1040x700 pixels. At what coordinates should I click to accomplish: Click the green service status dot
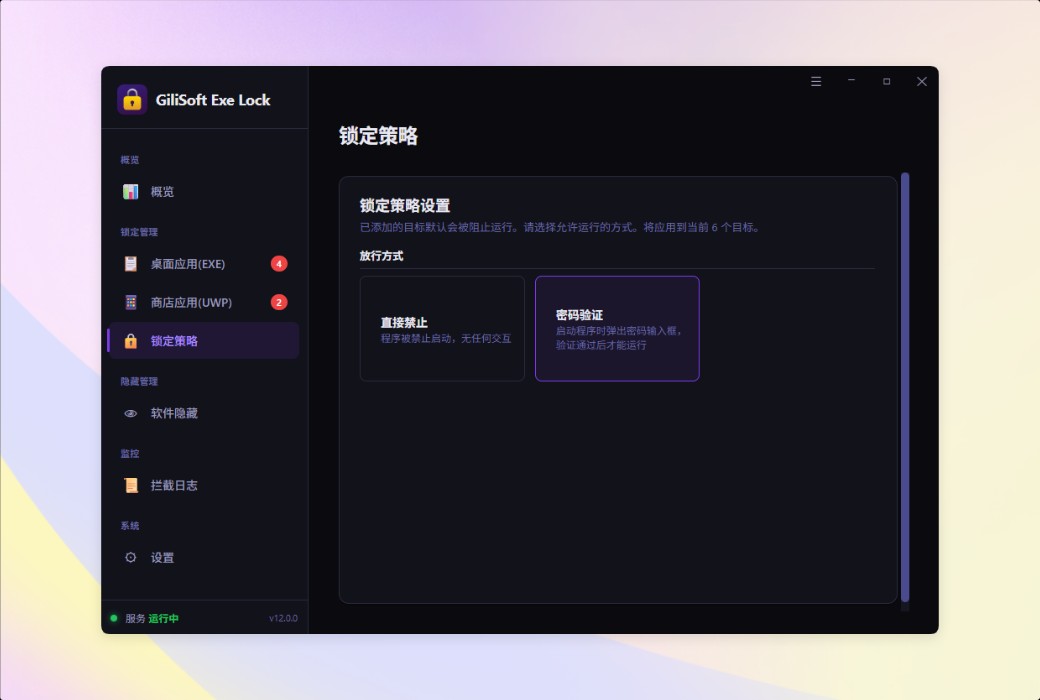click(x=113, y=618)
